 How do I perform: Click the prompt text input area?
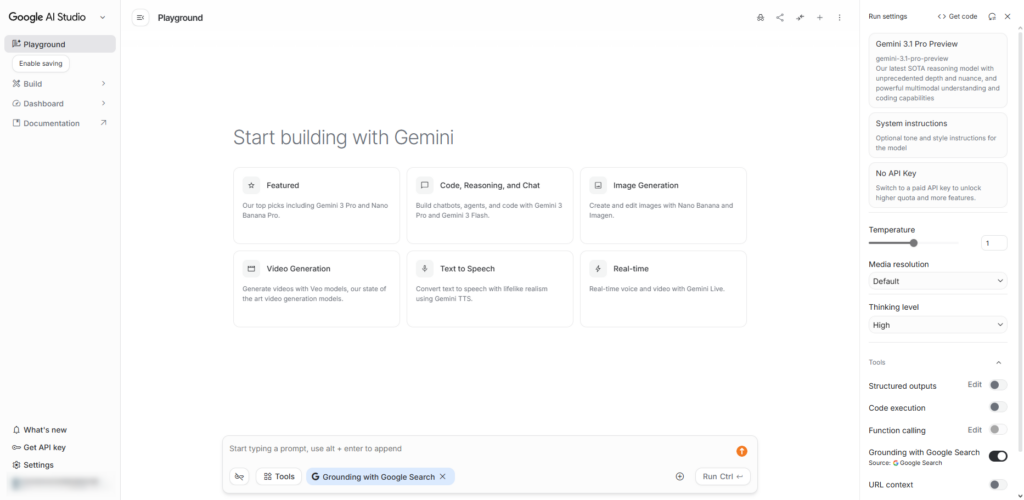[480, 448]
